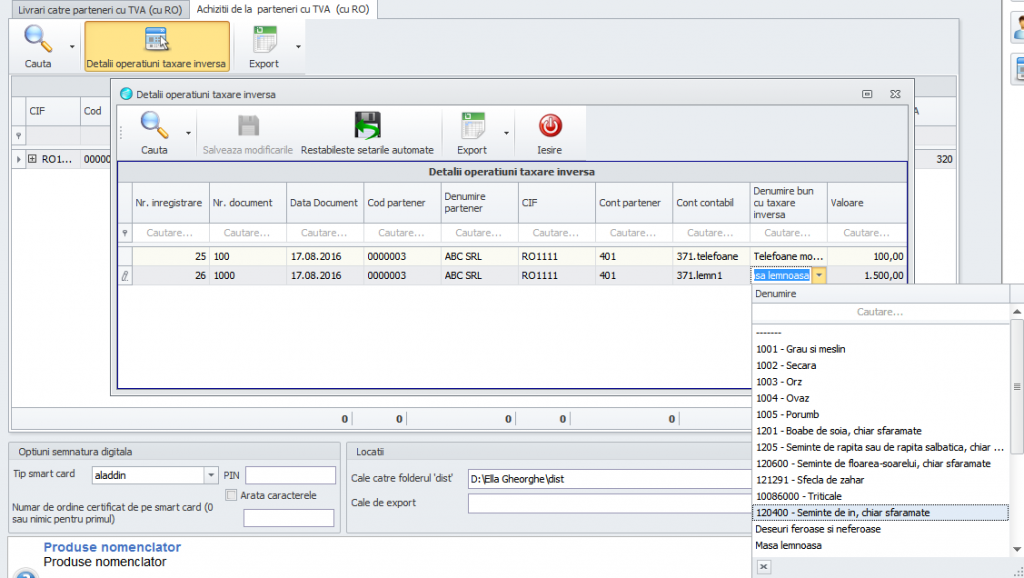This screenshot has height=578, width=1024.
Task: Click the Cauta magnifier icon in main toolbar
Action: coord(38,39)
